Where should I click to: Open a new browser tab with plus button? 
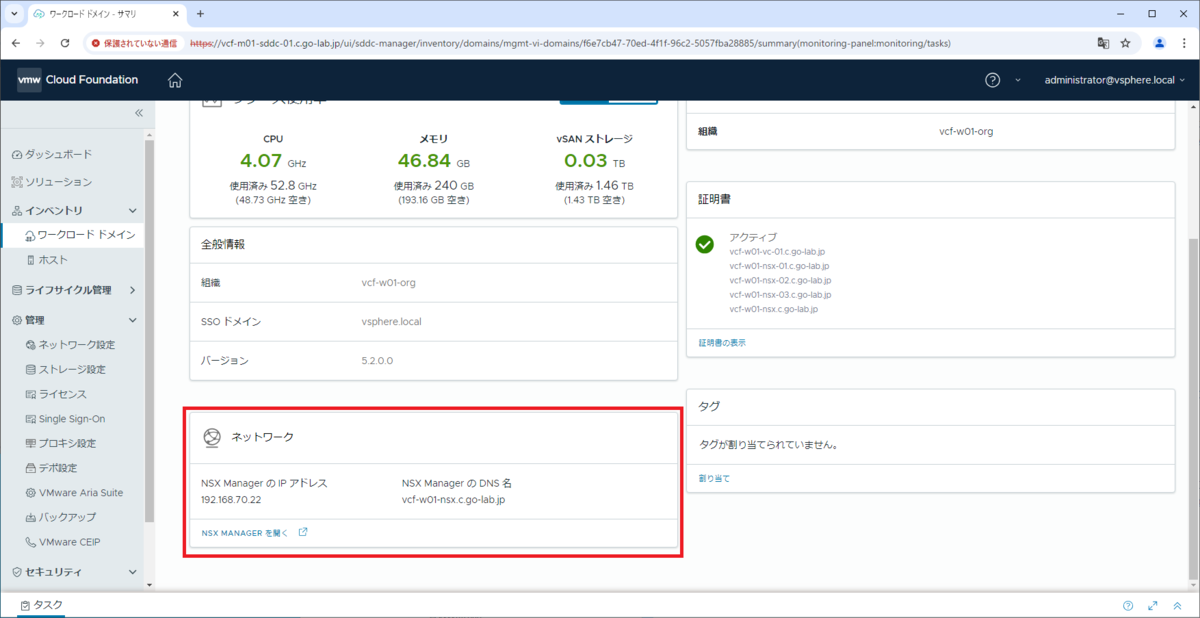pos(200,14)
